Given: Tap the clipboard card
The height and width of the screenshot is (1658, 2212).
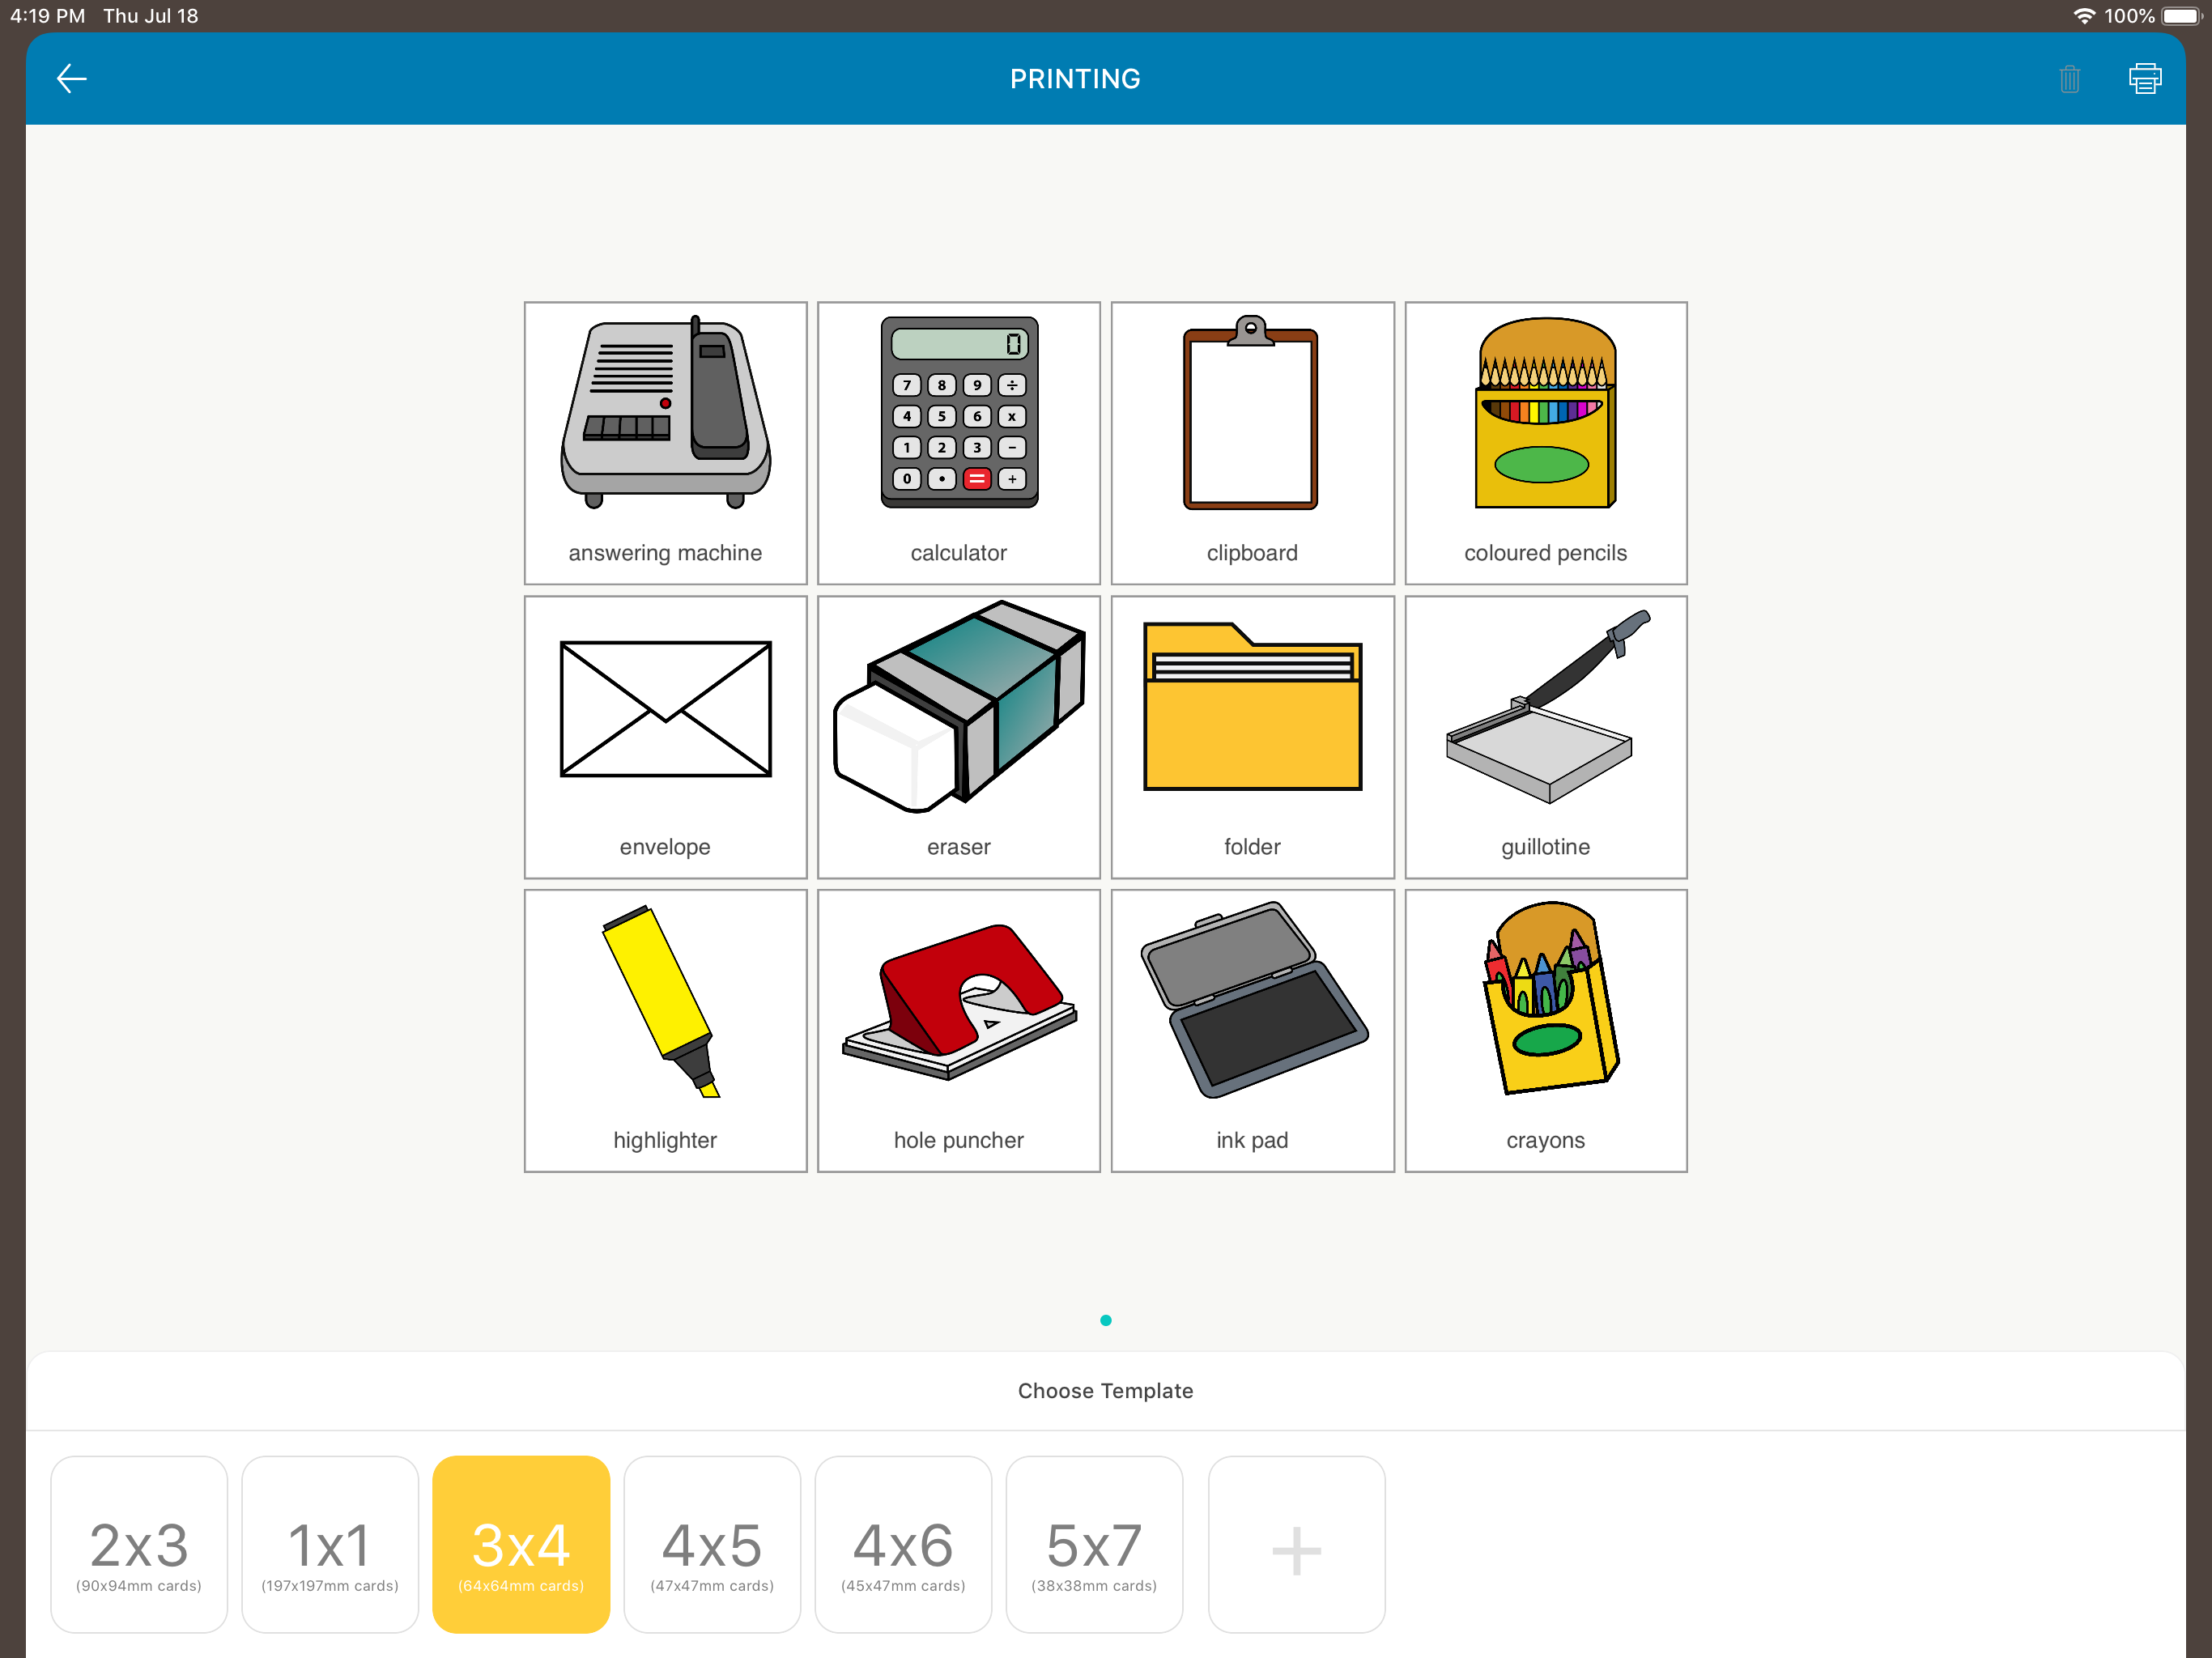Looking at the screenshot, I should tap(1252, 442).
